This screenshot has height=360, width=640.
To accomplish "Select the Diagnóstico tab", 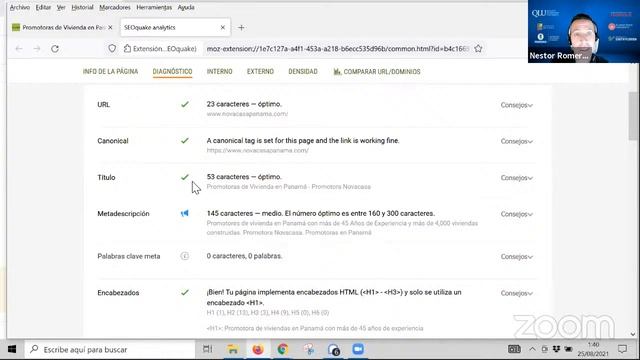I will (x=172, y=72).
